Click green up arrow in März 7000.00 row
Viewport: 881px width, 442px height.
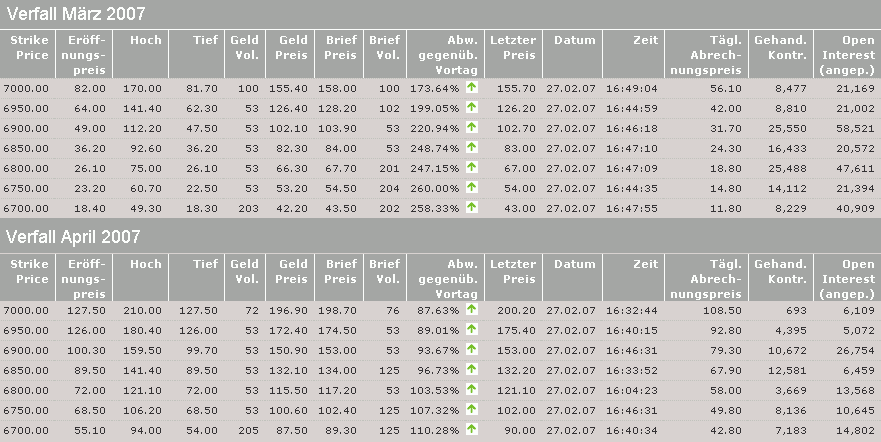click(471, 88)
